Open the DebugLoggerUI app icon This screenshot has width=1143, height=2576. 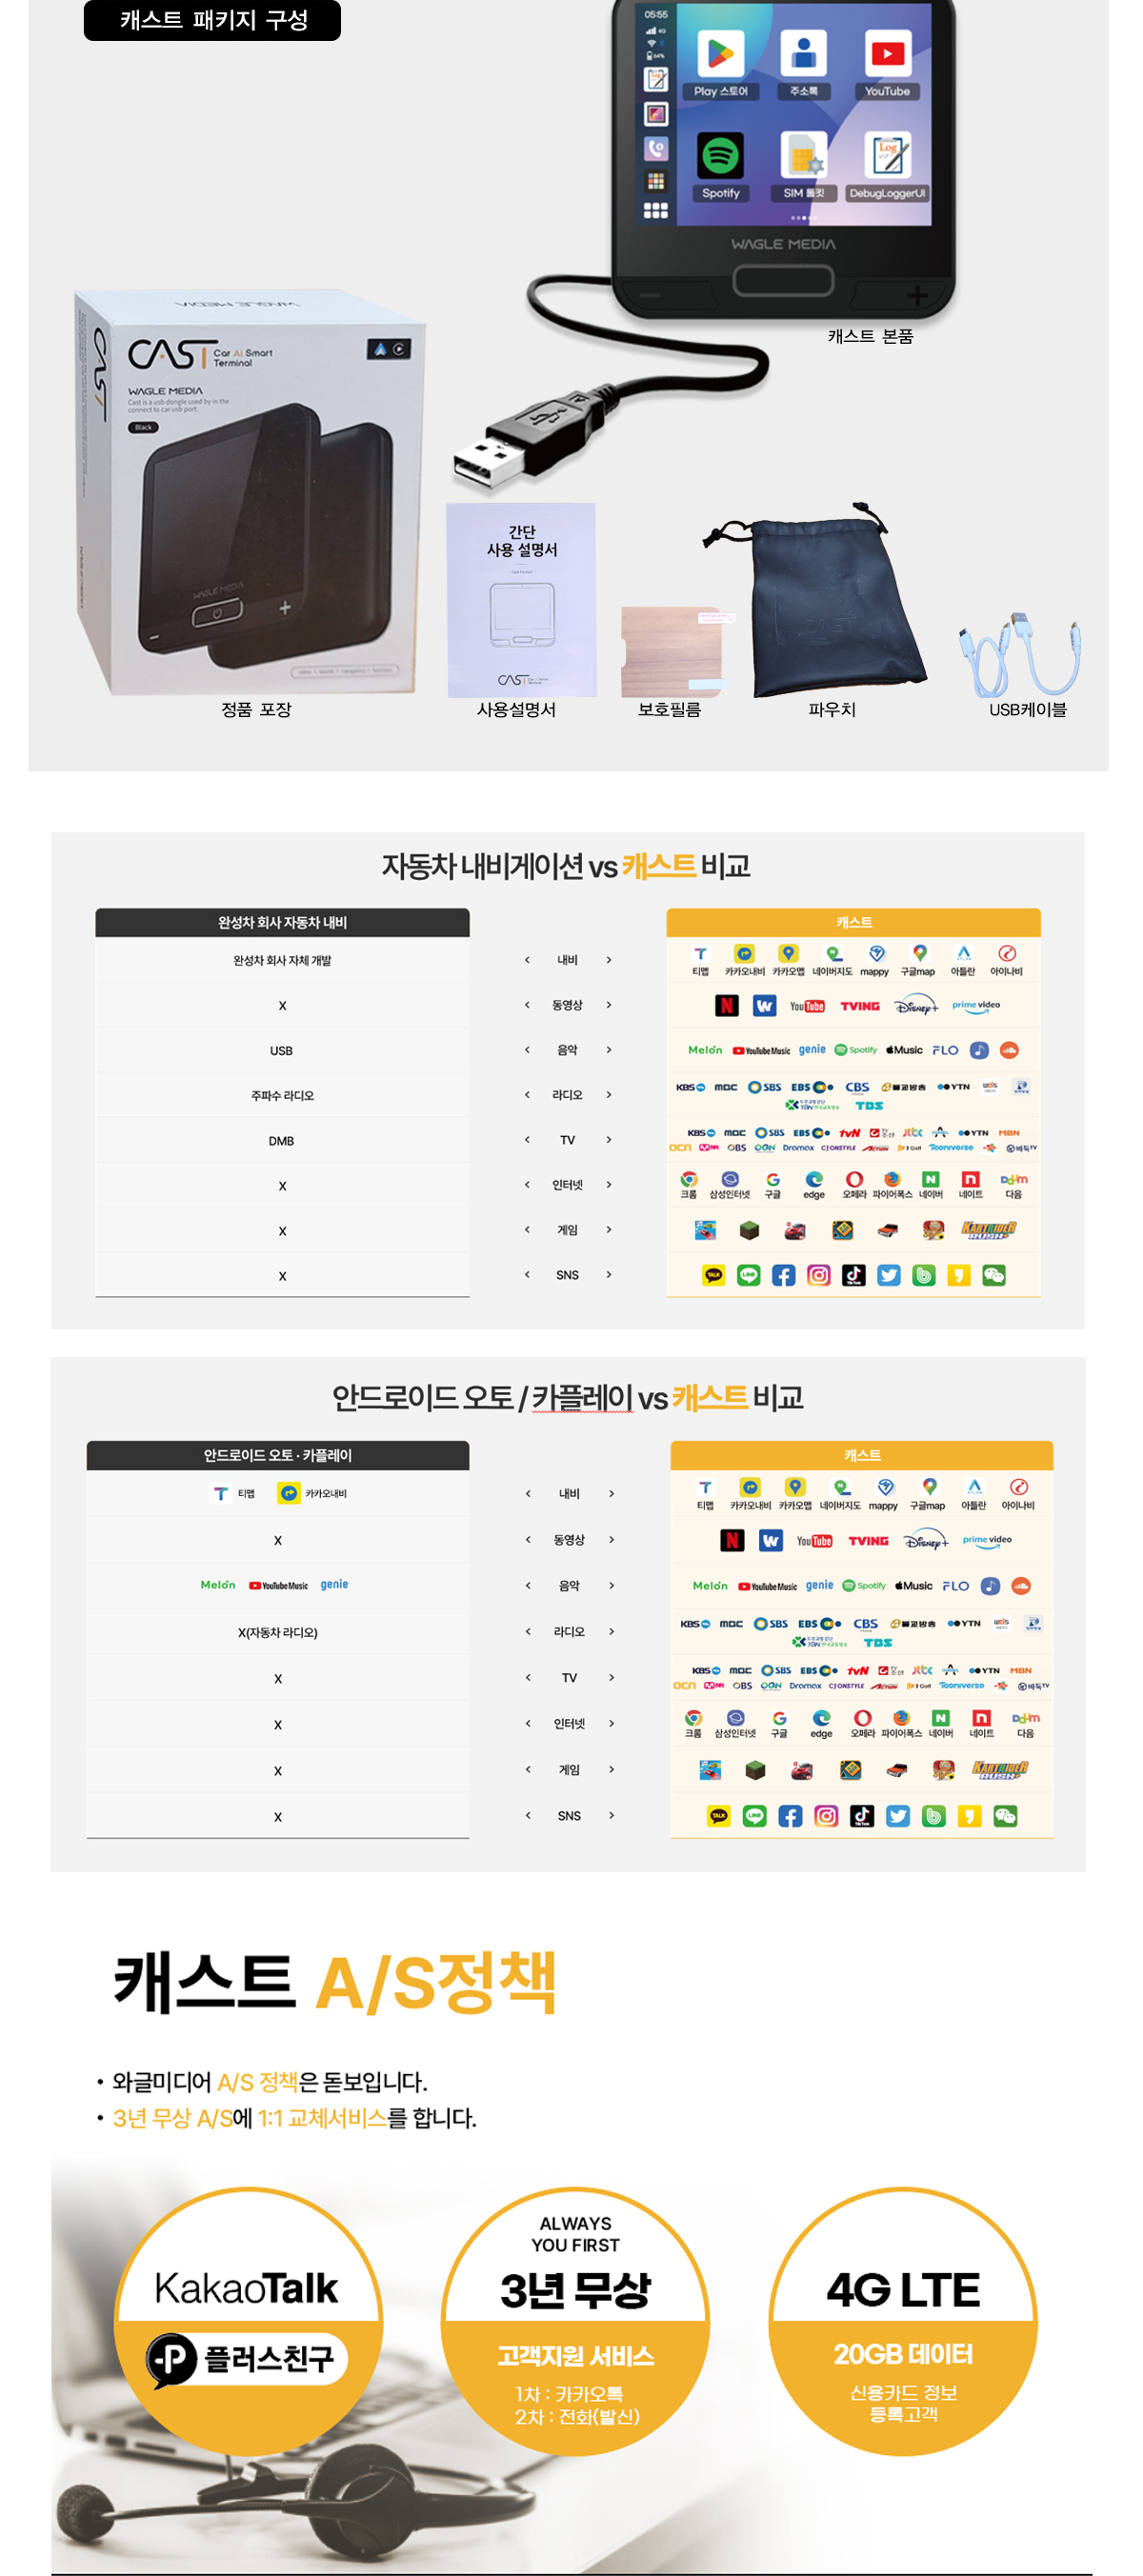click(x=886, y=158)
